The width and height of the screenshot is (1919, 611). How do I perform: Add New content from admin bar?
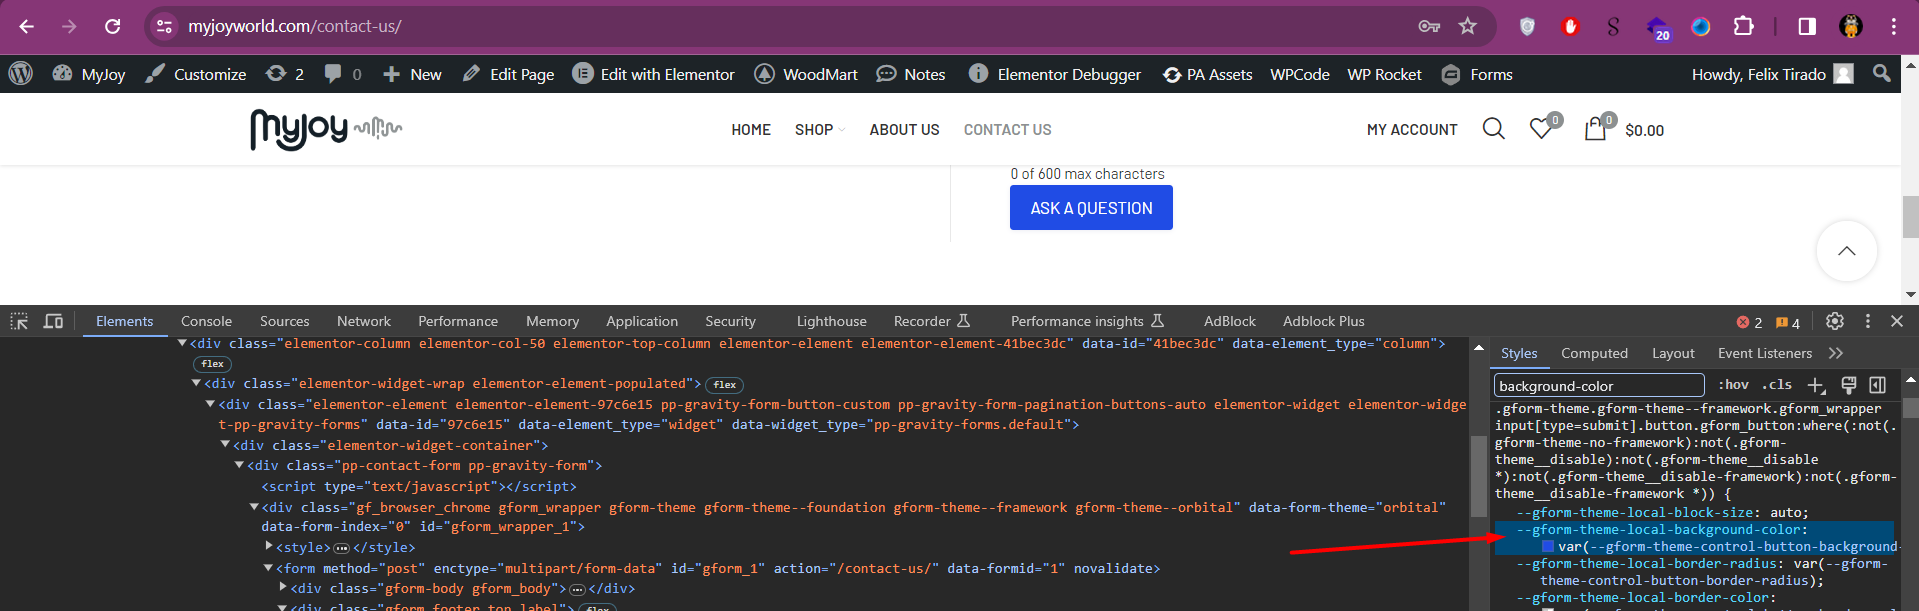412,74
